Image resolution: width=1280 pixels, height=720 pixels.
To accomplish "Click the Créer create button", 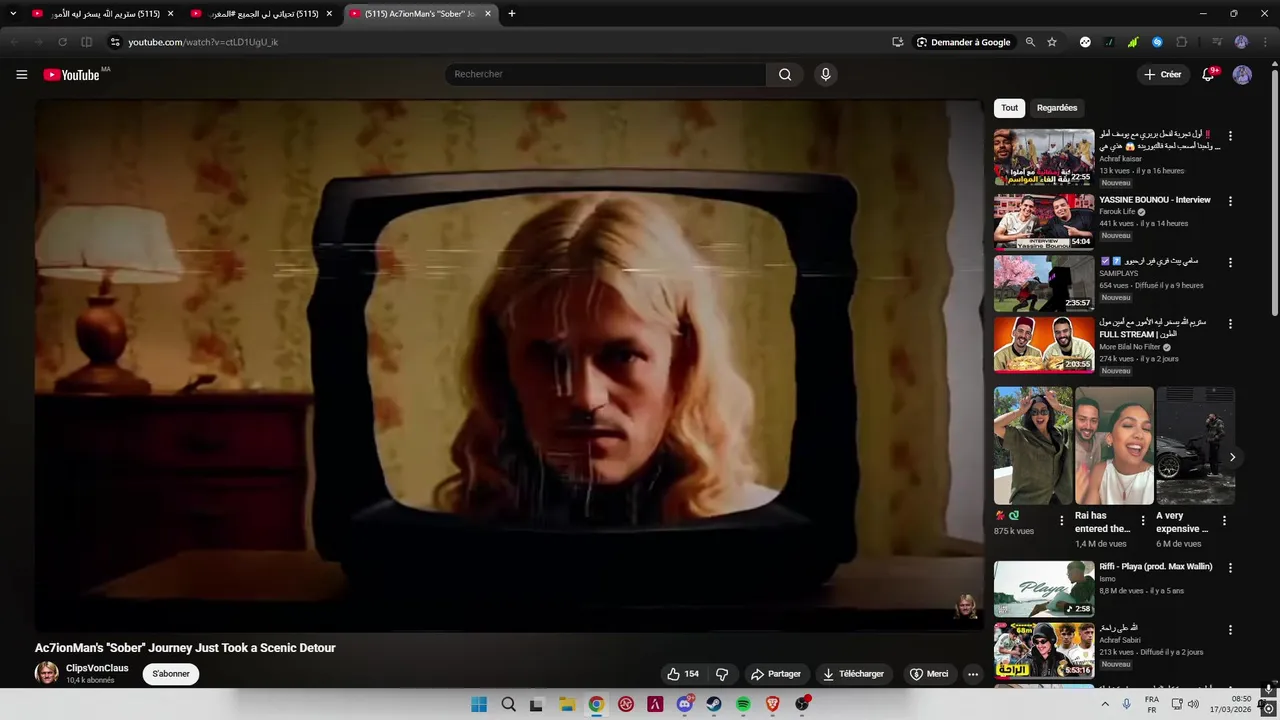I will [x=1163, y=75].
